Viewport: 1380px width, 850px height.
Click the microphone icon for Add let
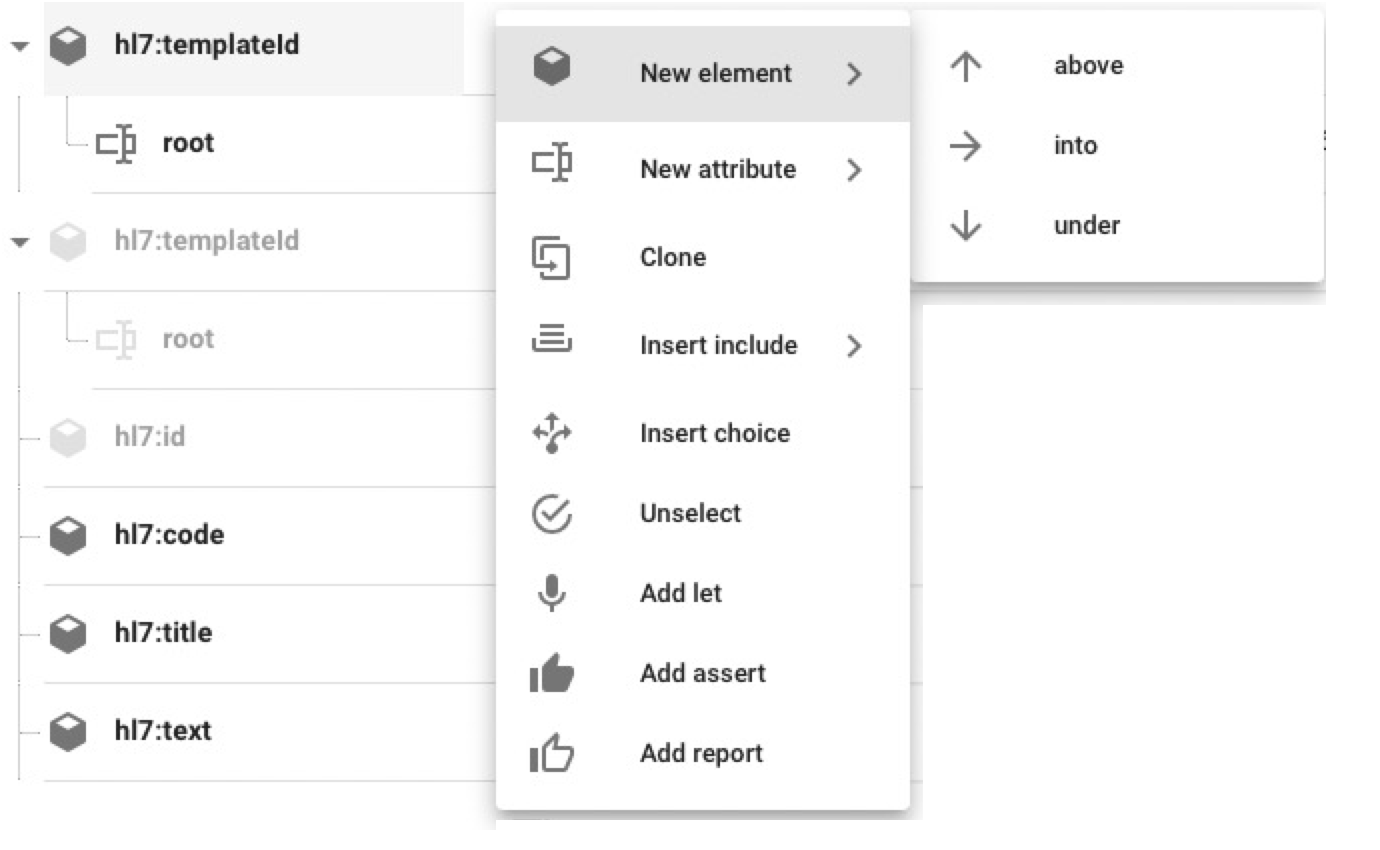coord(551,593)
